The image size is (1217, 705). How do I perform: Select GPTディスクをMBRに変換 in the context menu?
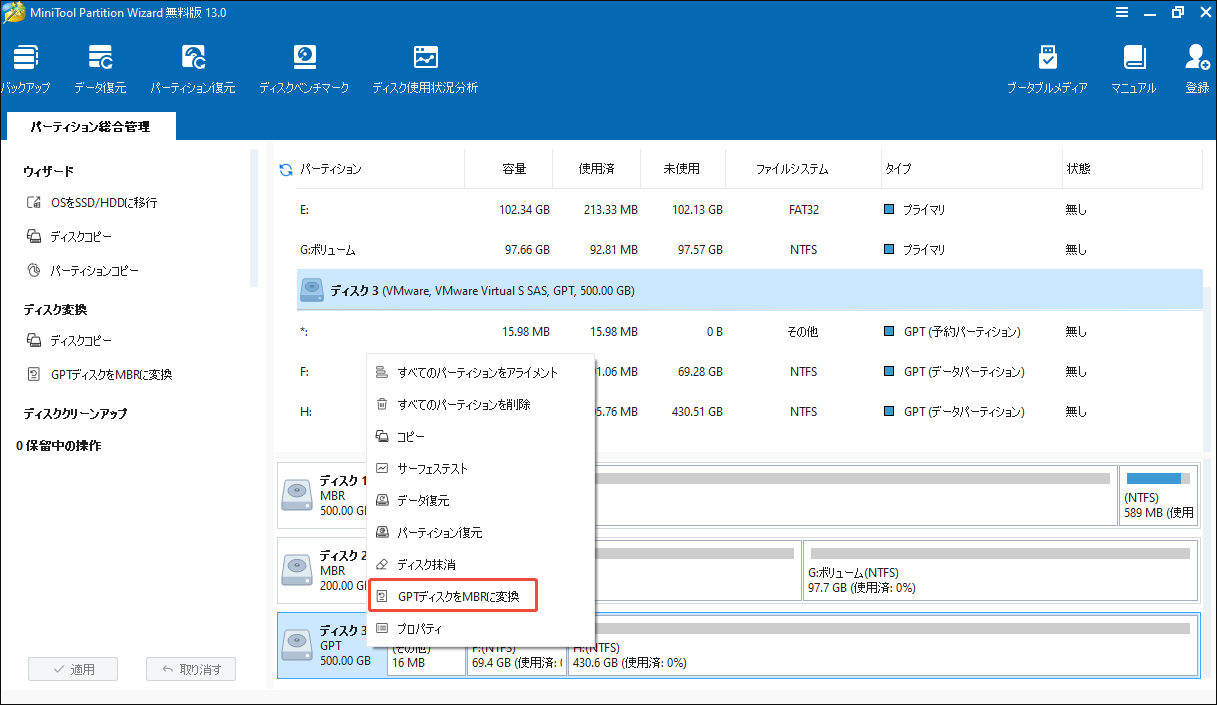457,597
